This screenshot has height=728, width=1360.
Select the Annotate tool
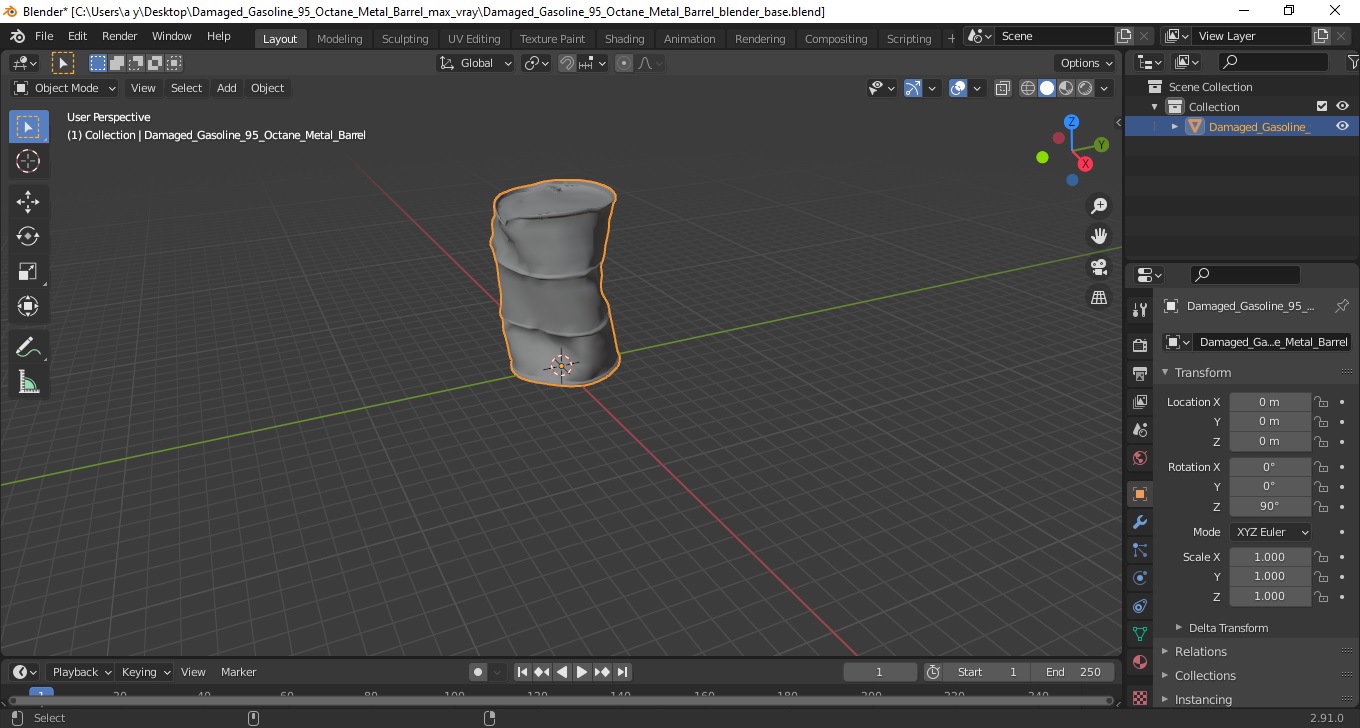click(x=28, y=348)
